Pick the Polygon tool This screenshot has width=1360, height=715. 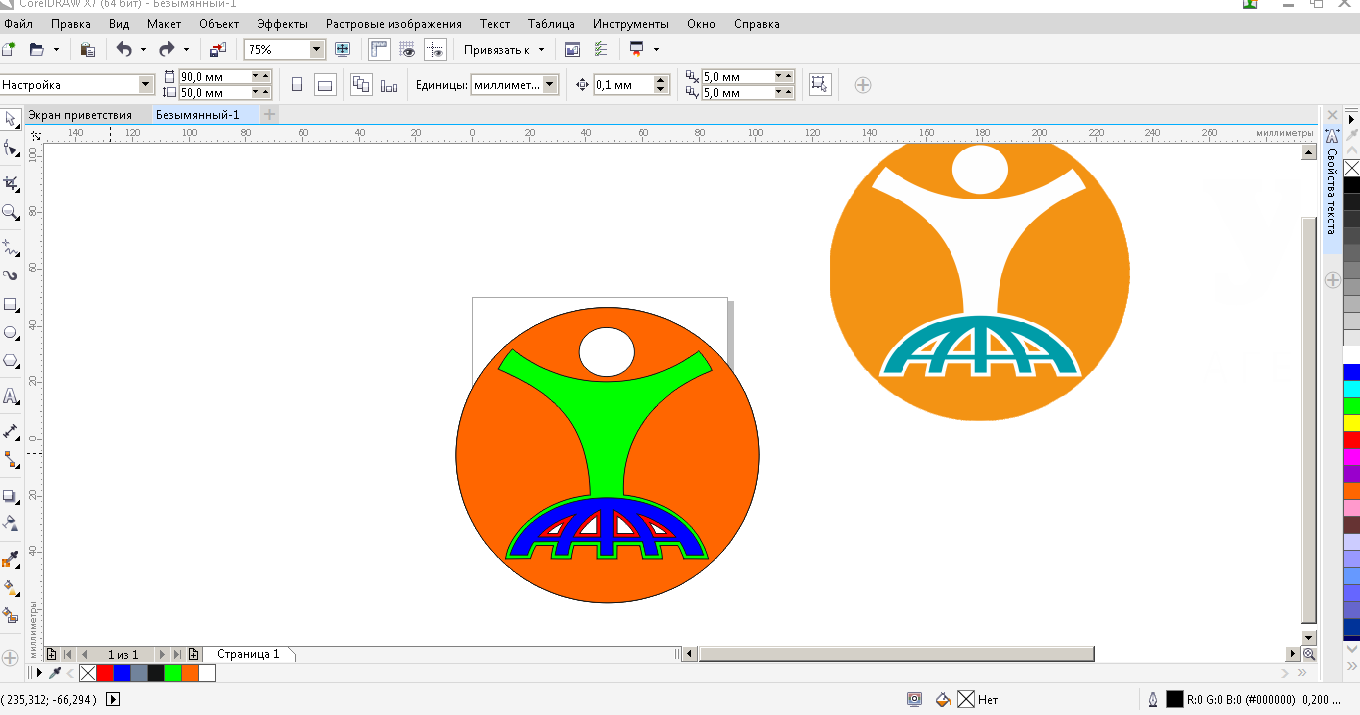click(11, 360)
